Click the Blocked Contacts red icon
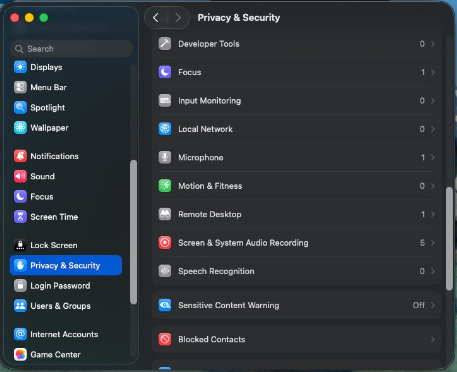The image size is (457, 372). pos(165,339)
